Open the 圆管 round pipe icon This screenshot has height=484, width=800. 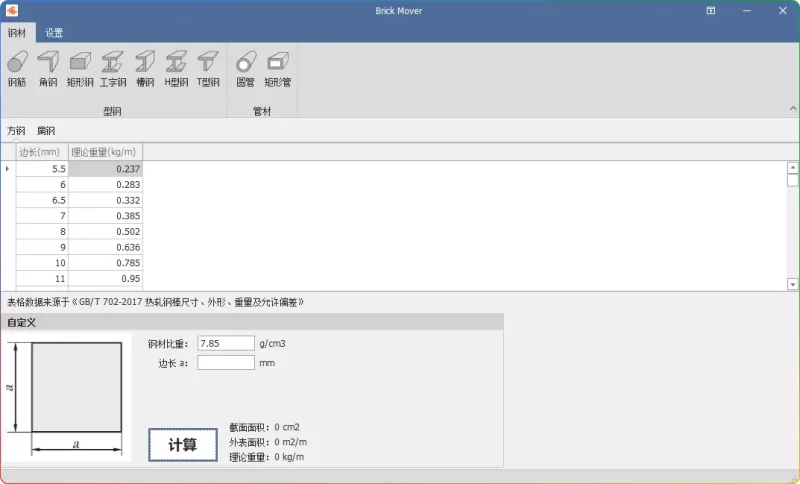[x=245, y=68]
